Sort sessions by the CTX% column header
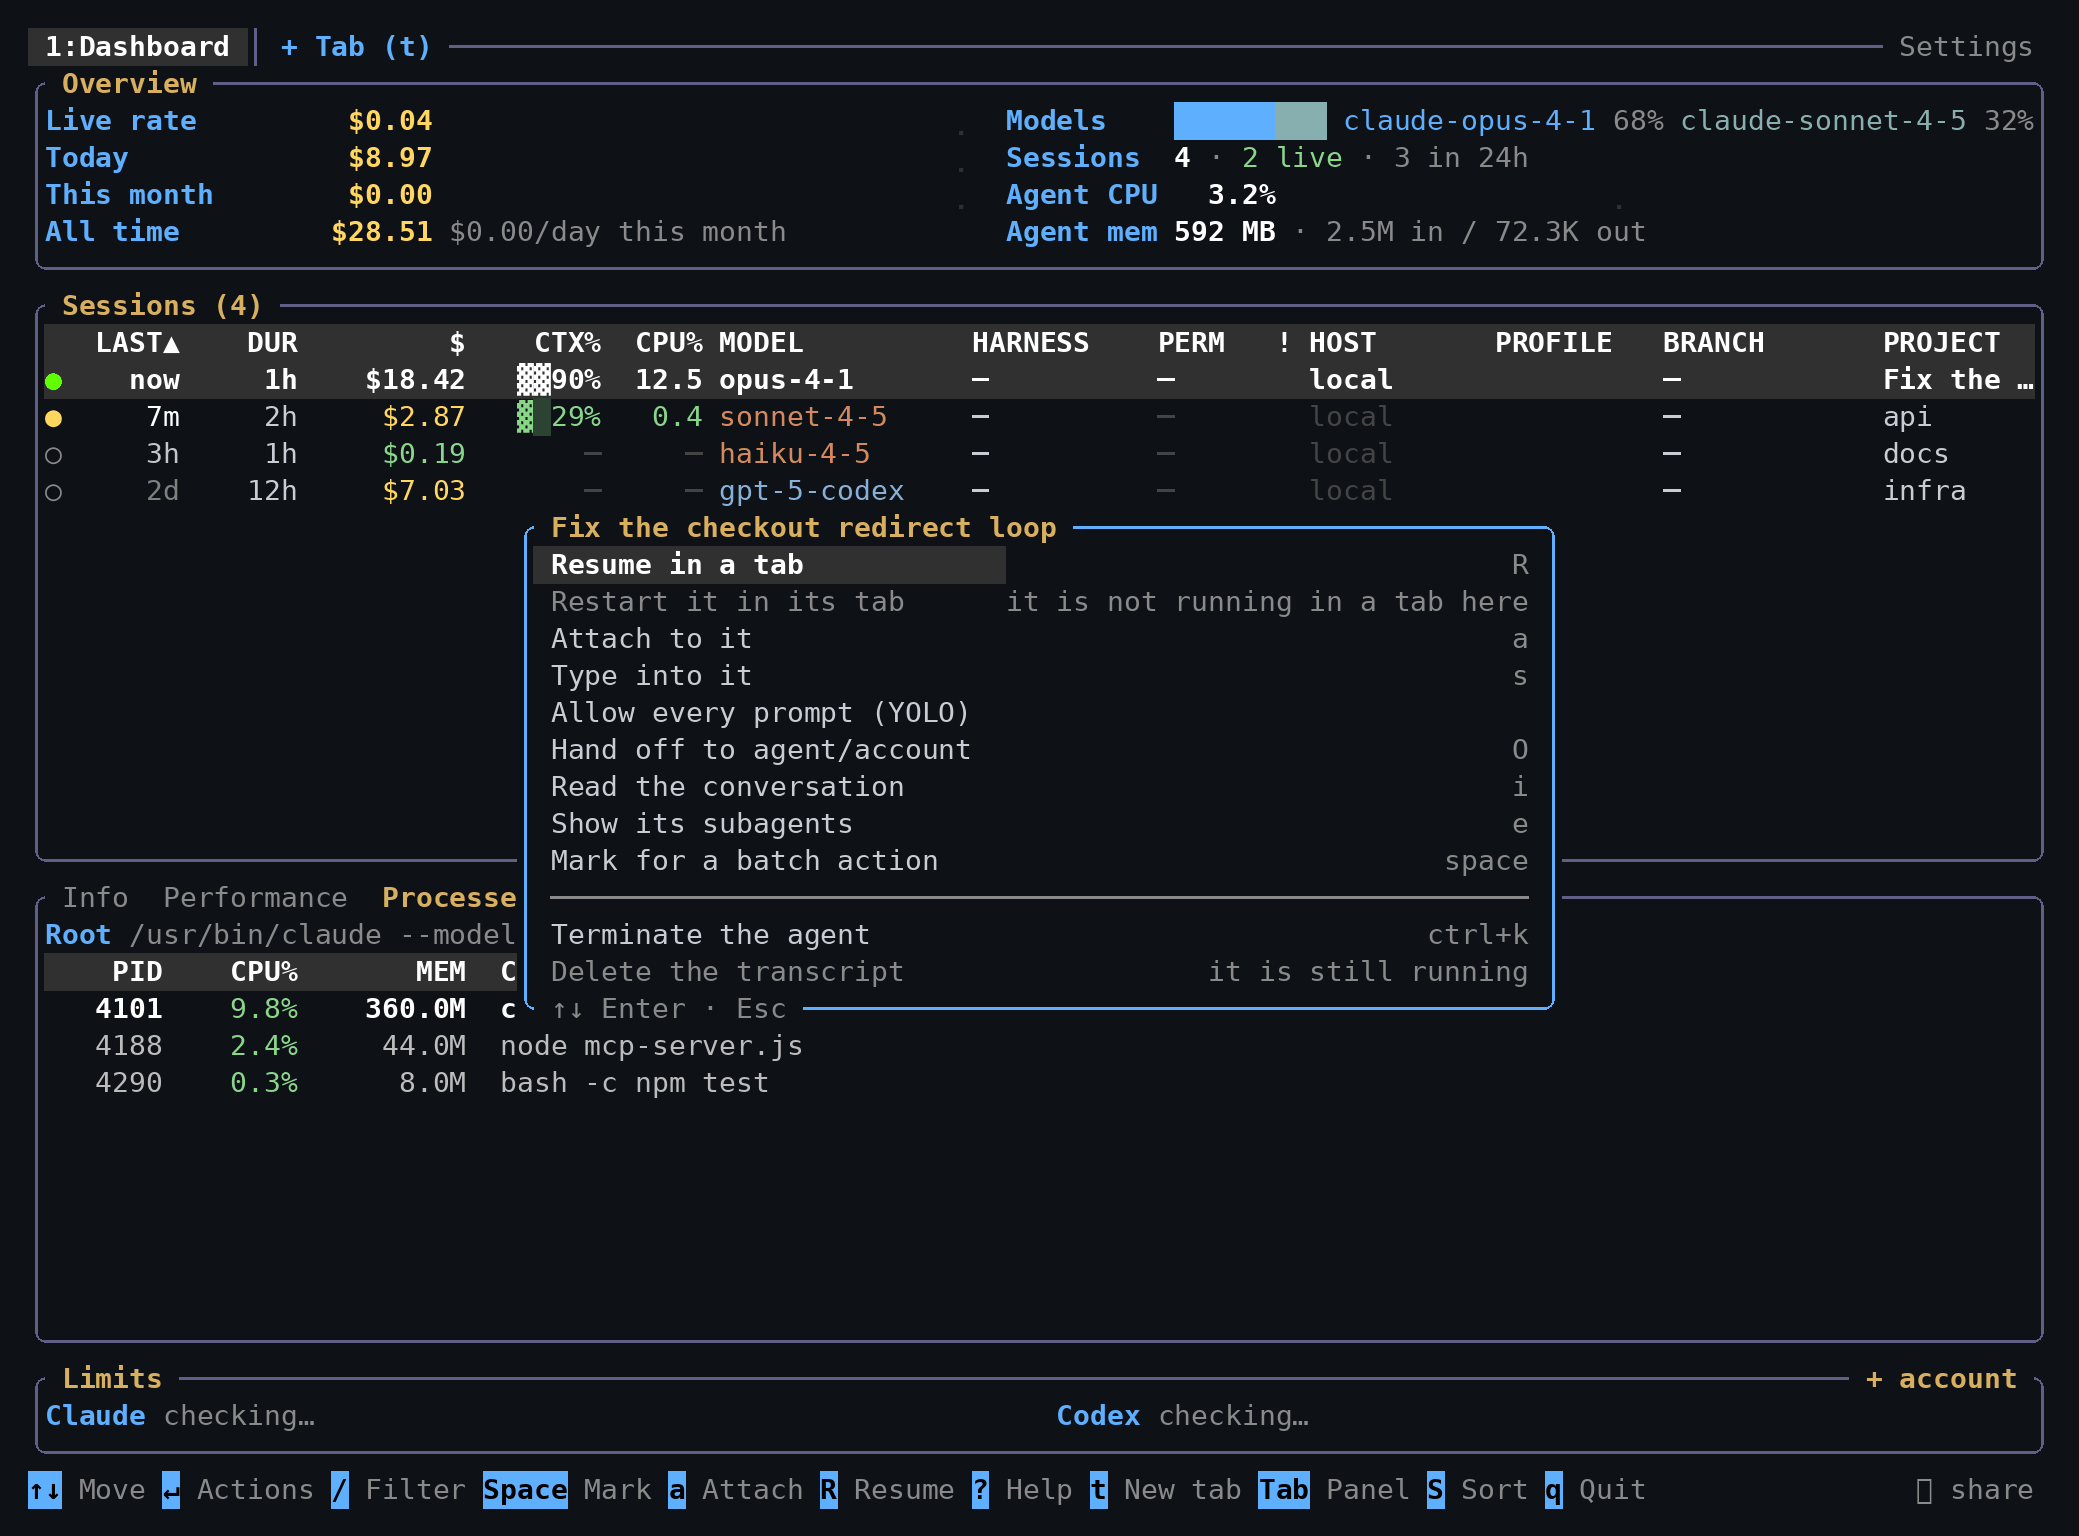Image resolution: width=2079 pixels, height=1536 pixels. tap(567, 343)
